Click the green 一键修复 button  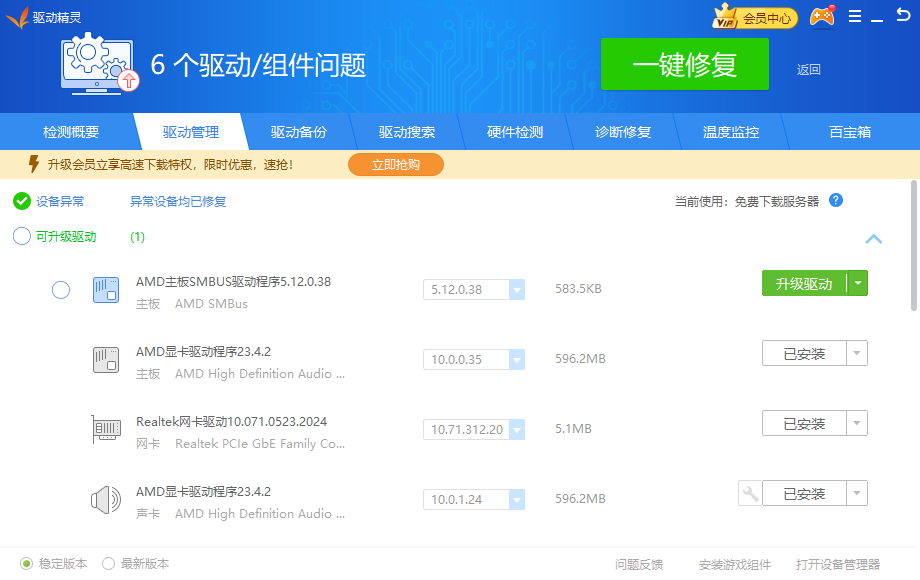point(685,65)
